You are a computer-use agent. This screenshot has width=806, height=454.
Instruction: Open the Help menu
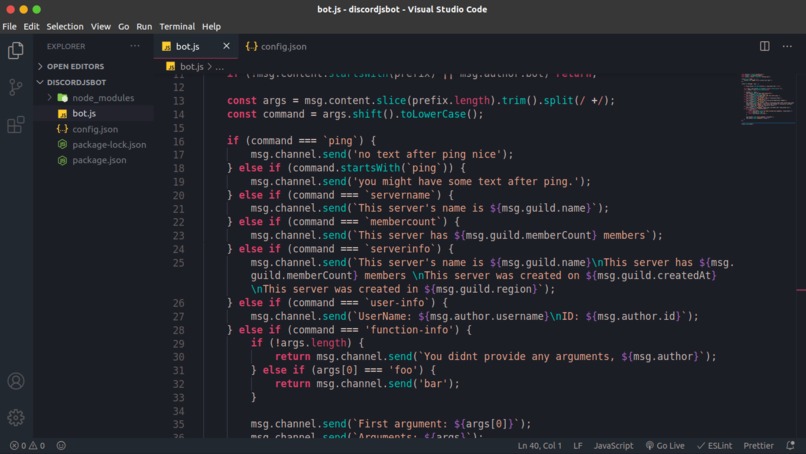(211, 26)
